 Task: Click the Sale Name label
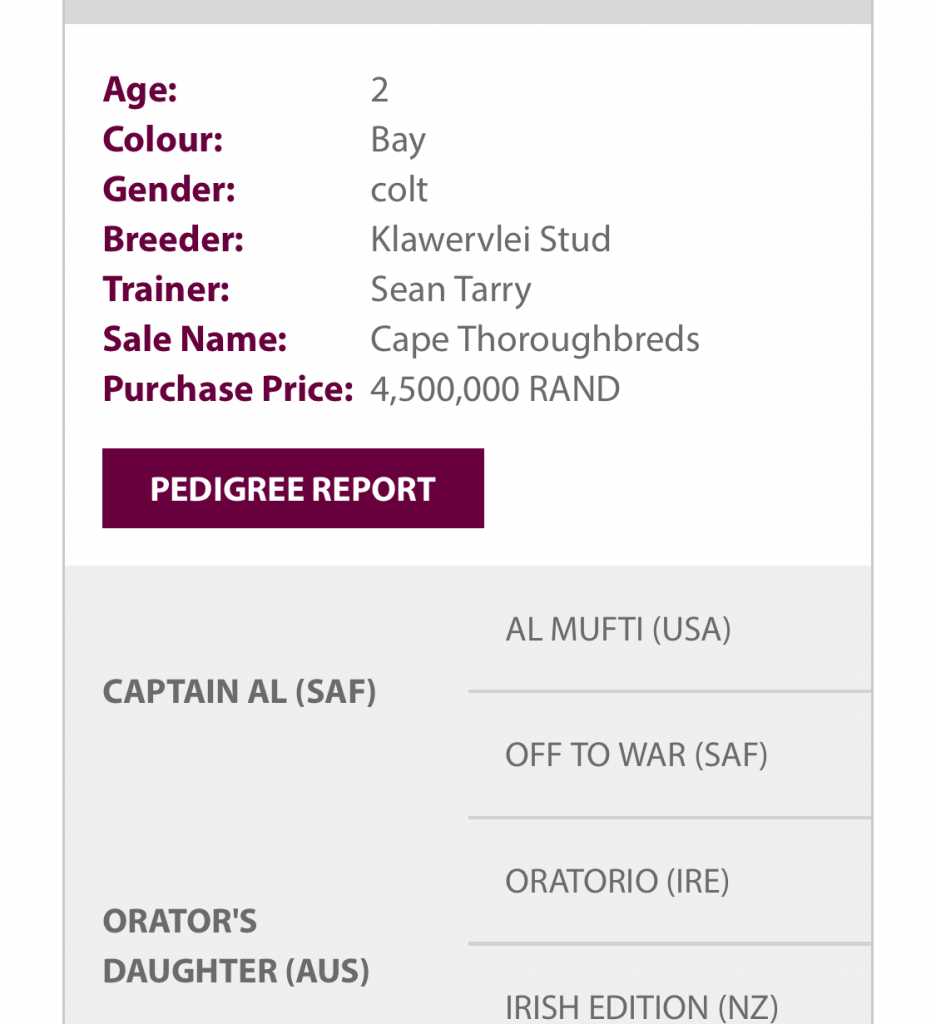[195, 339]
